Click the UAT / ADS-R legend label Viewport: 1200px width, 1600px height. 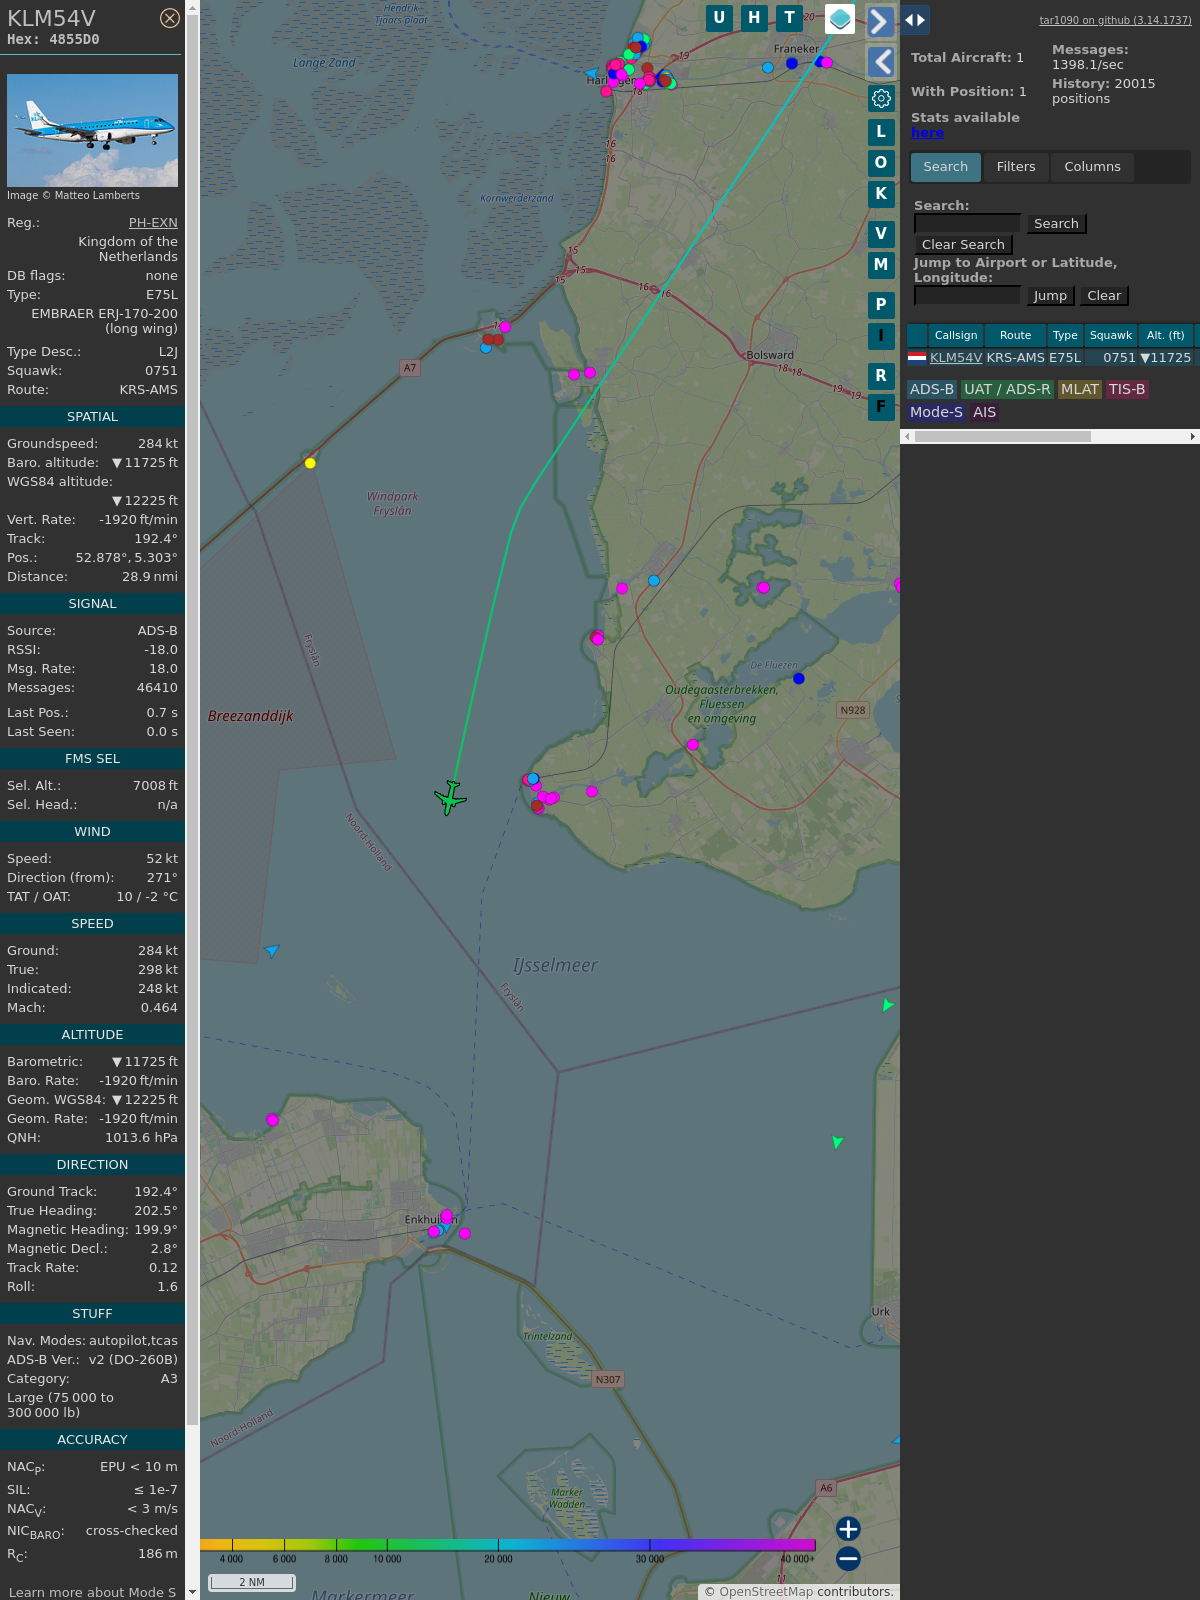(1007, 390)
